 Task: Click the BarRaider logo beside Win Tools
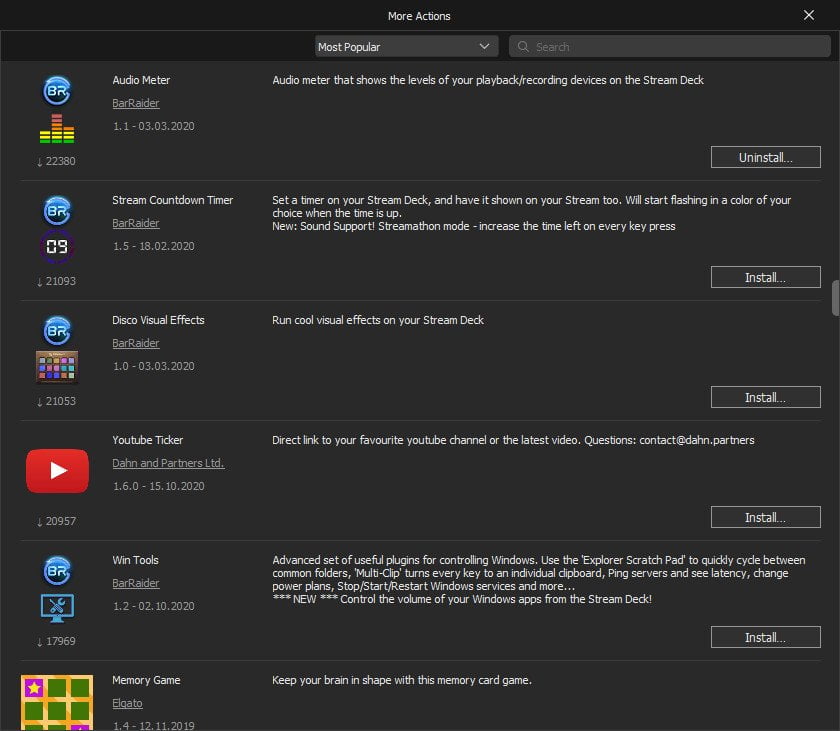[x=57, y=571]
